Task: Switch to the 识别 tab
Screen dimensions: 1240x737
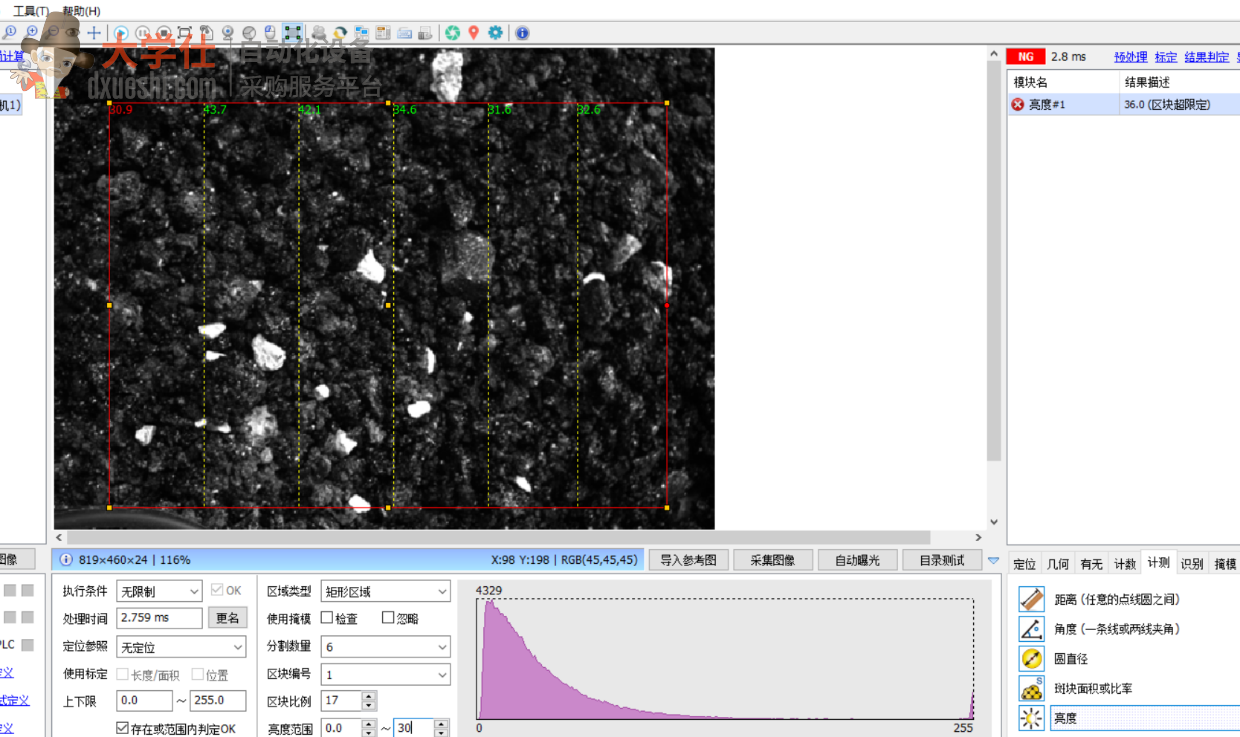Action: (x=1192, y=564)
